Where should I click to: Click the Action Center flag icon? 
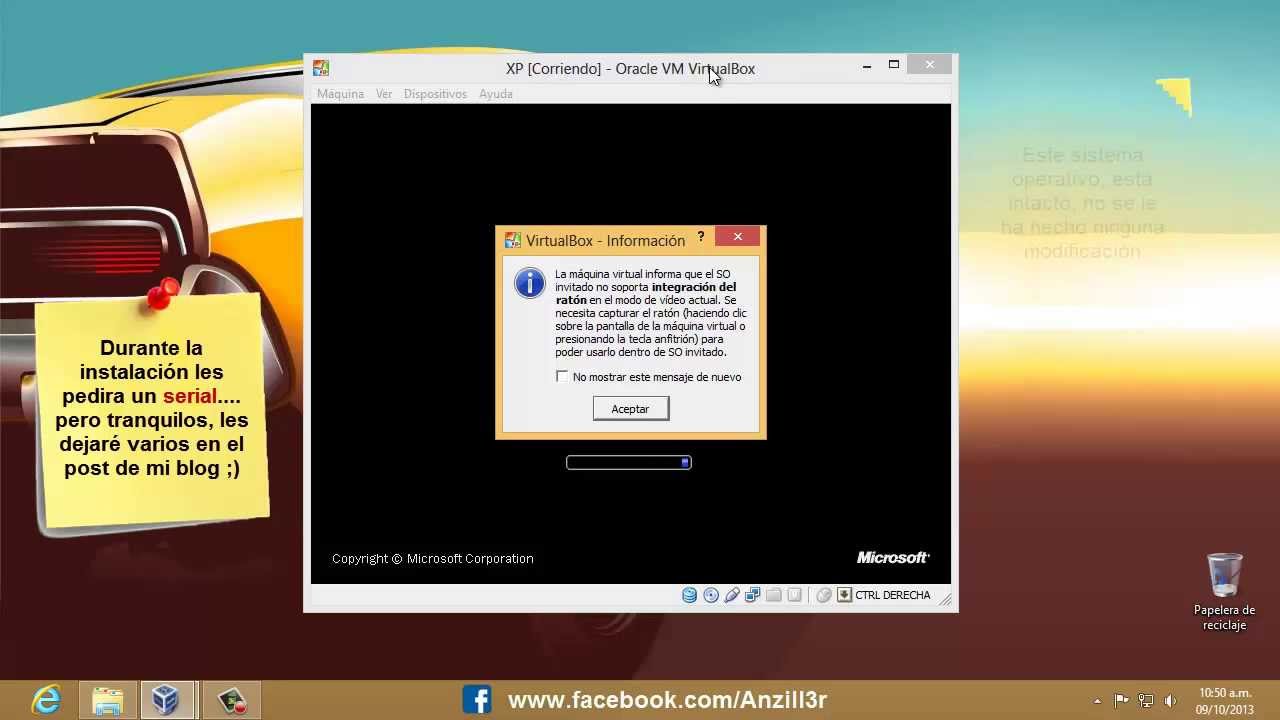(x=1122, y=701)
